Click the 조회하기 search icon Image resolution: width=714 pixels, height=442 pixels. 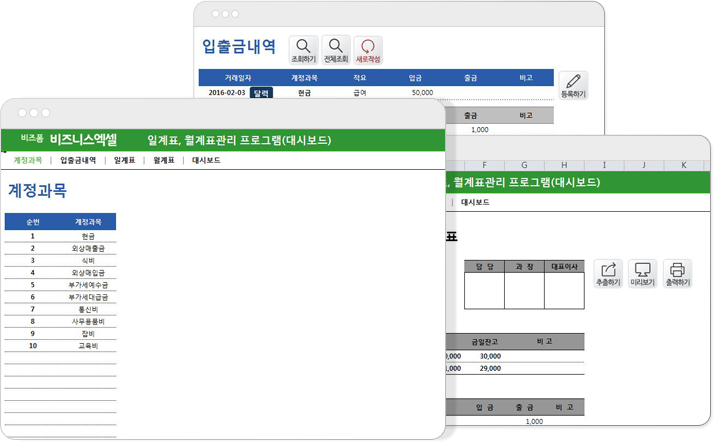point(304,48)
